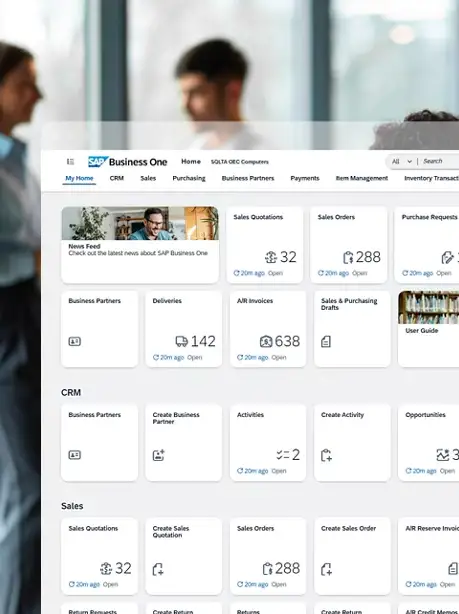Click the Activities checklist icon
Image resolution: width=459 pixels, height=614 pixels.
tap(283, 455)
